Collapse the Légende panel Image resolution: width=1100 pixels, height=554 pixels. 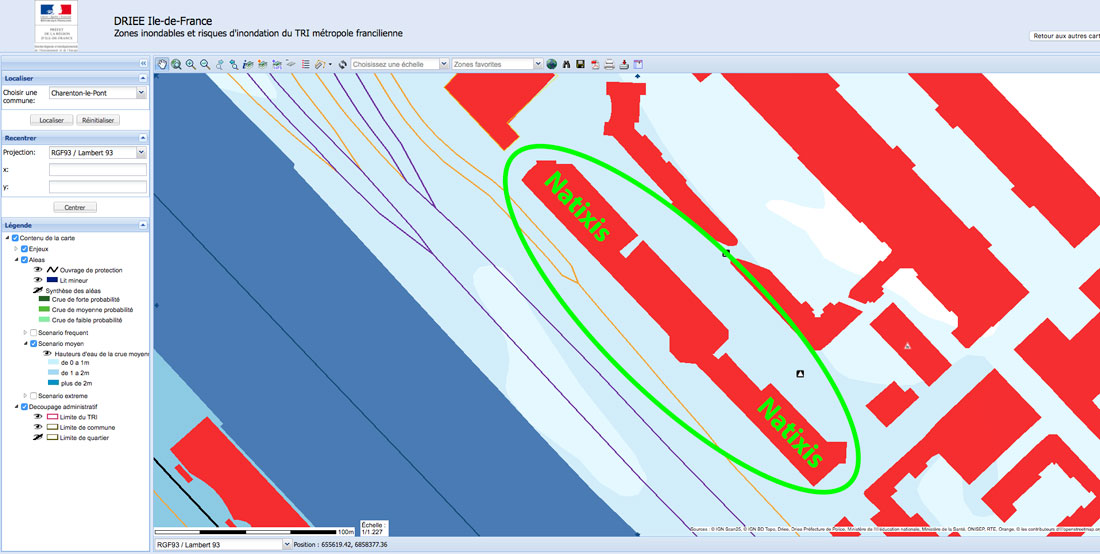coord(143,225)
